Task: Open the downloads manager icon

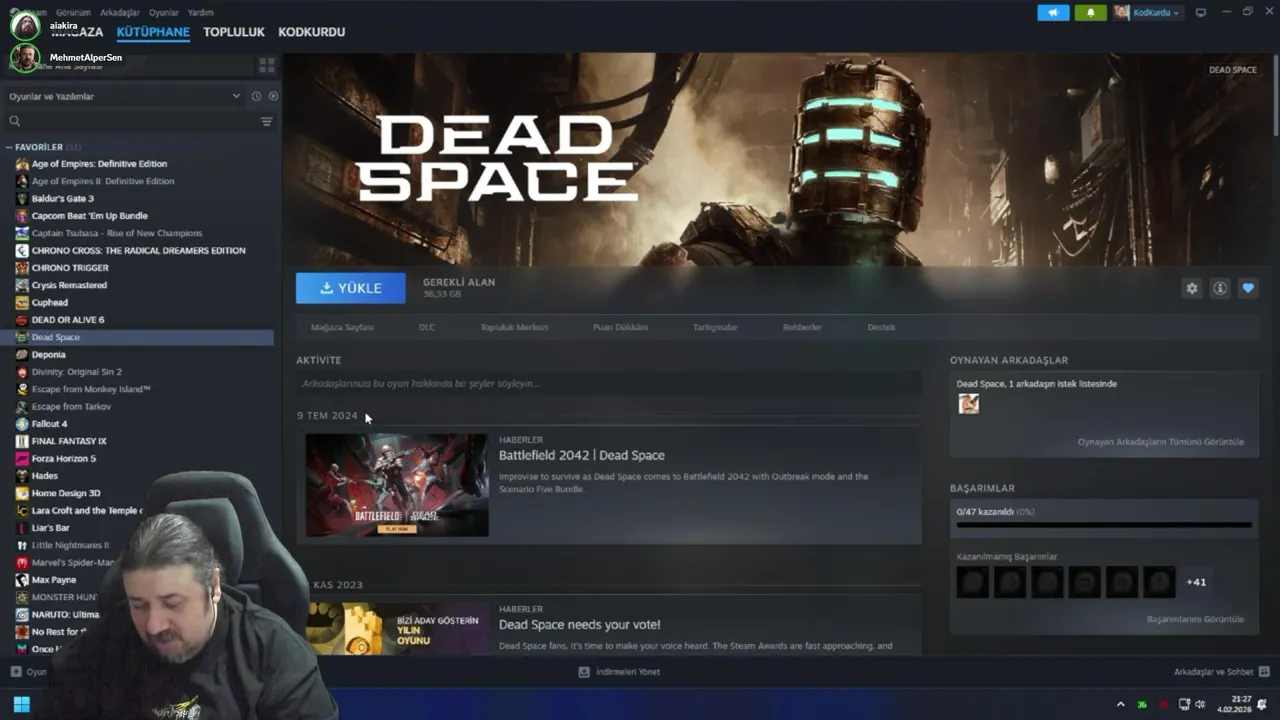Action: point(584,672)
